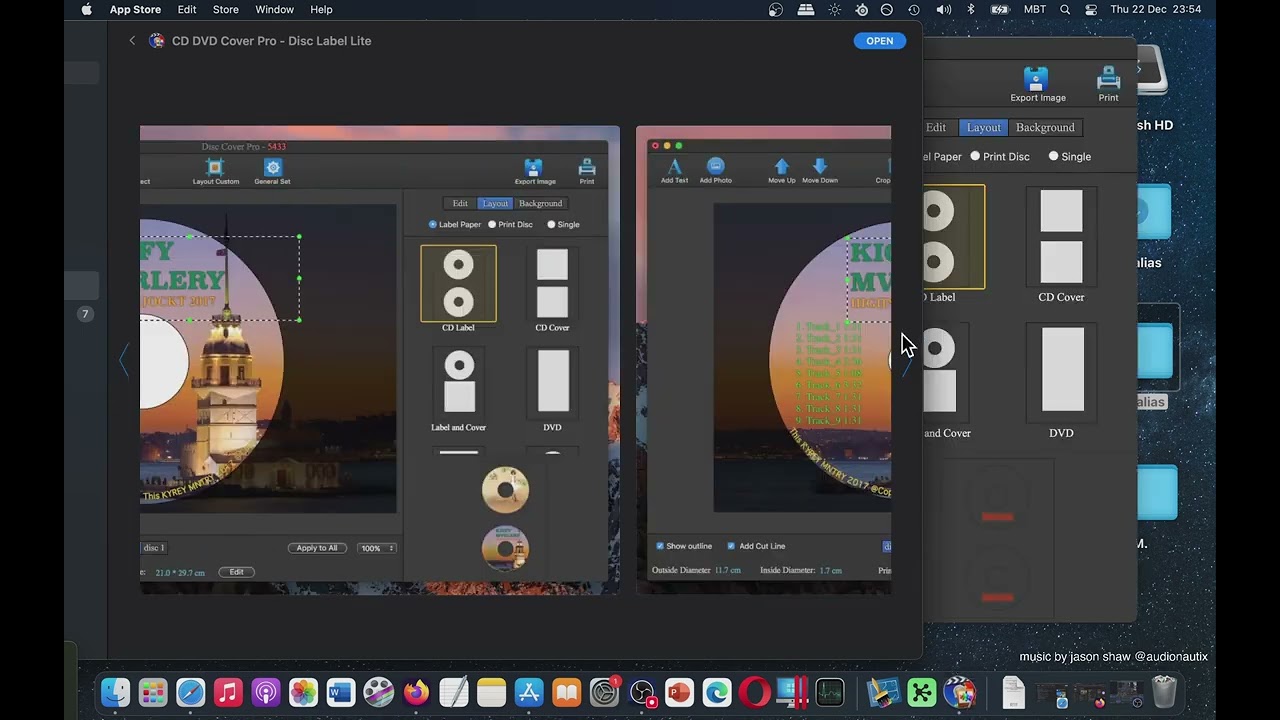Click the Bluetooth icon in the menu bar
This screenshot has width=1280, height=720.
tap(971, 10)
